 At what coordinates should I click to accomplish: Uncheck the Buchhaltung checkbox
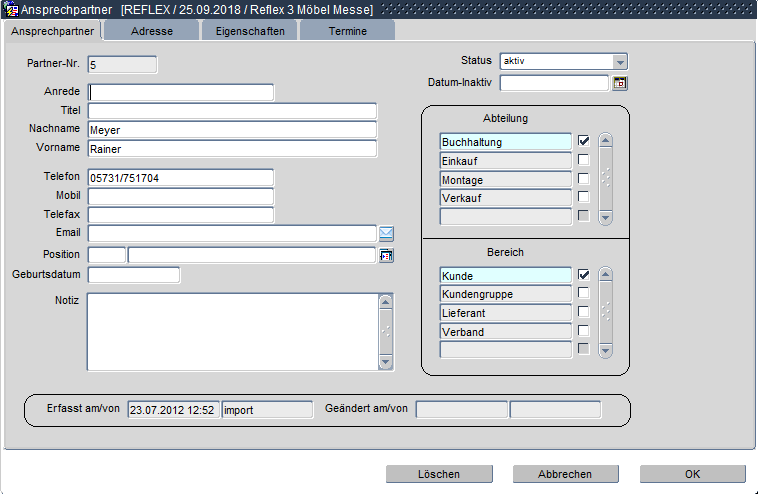click(584, 142)
